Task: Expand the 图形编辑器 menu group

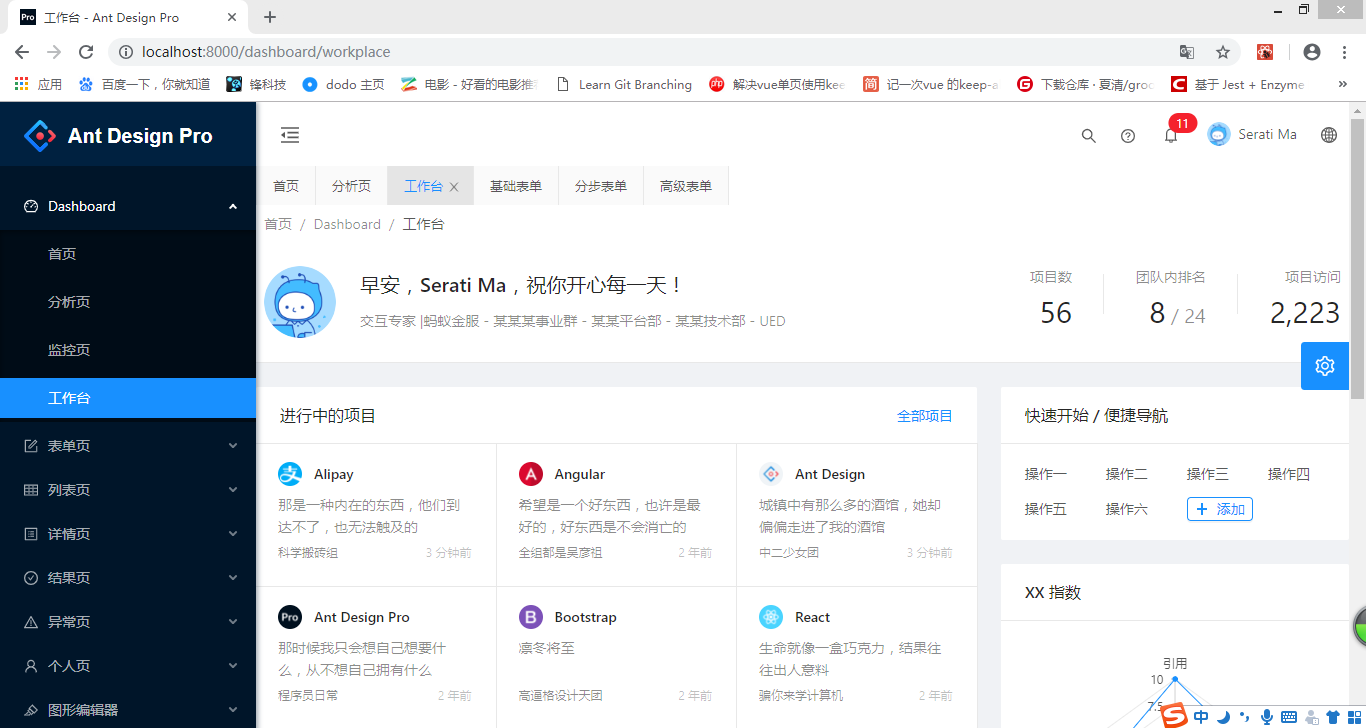Action: click(128, 710)
